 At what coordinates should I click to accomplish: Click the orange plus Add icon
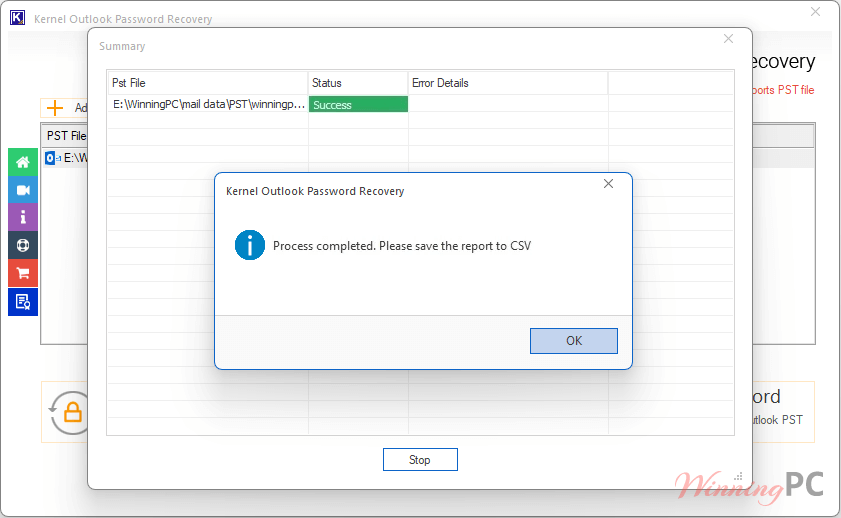[55, 108]
